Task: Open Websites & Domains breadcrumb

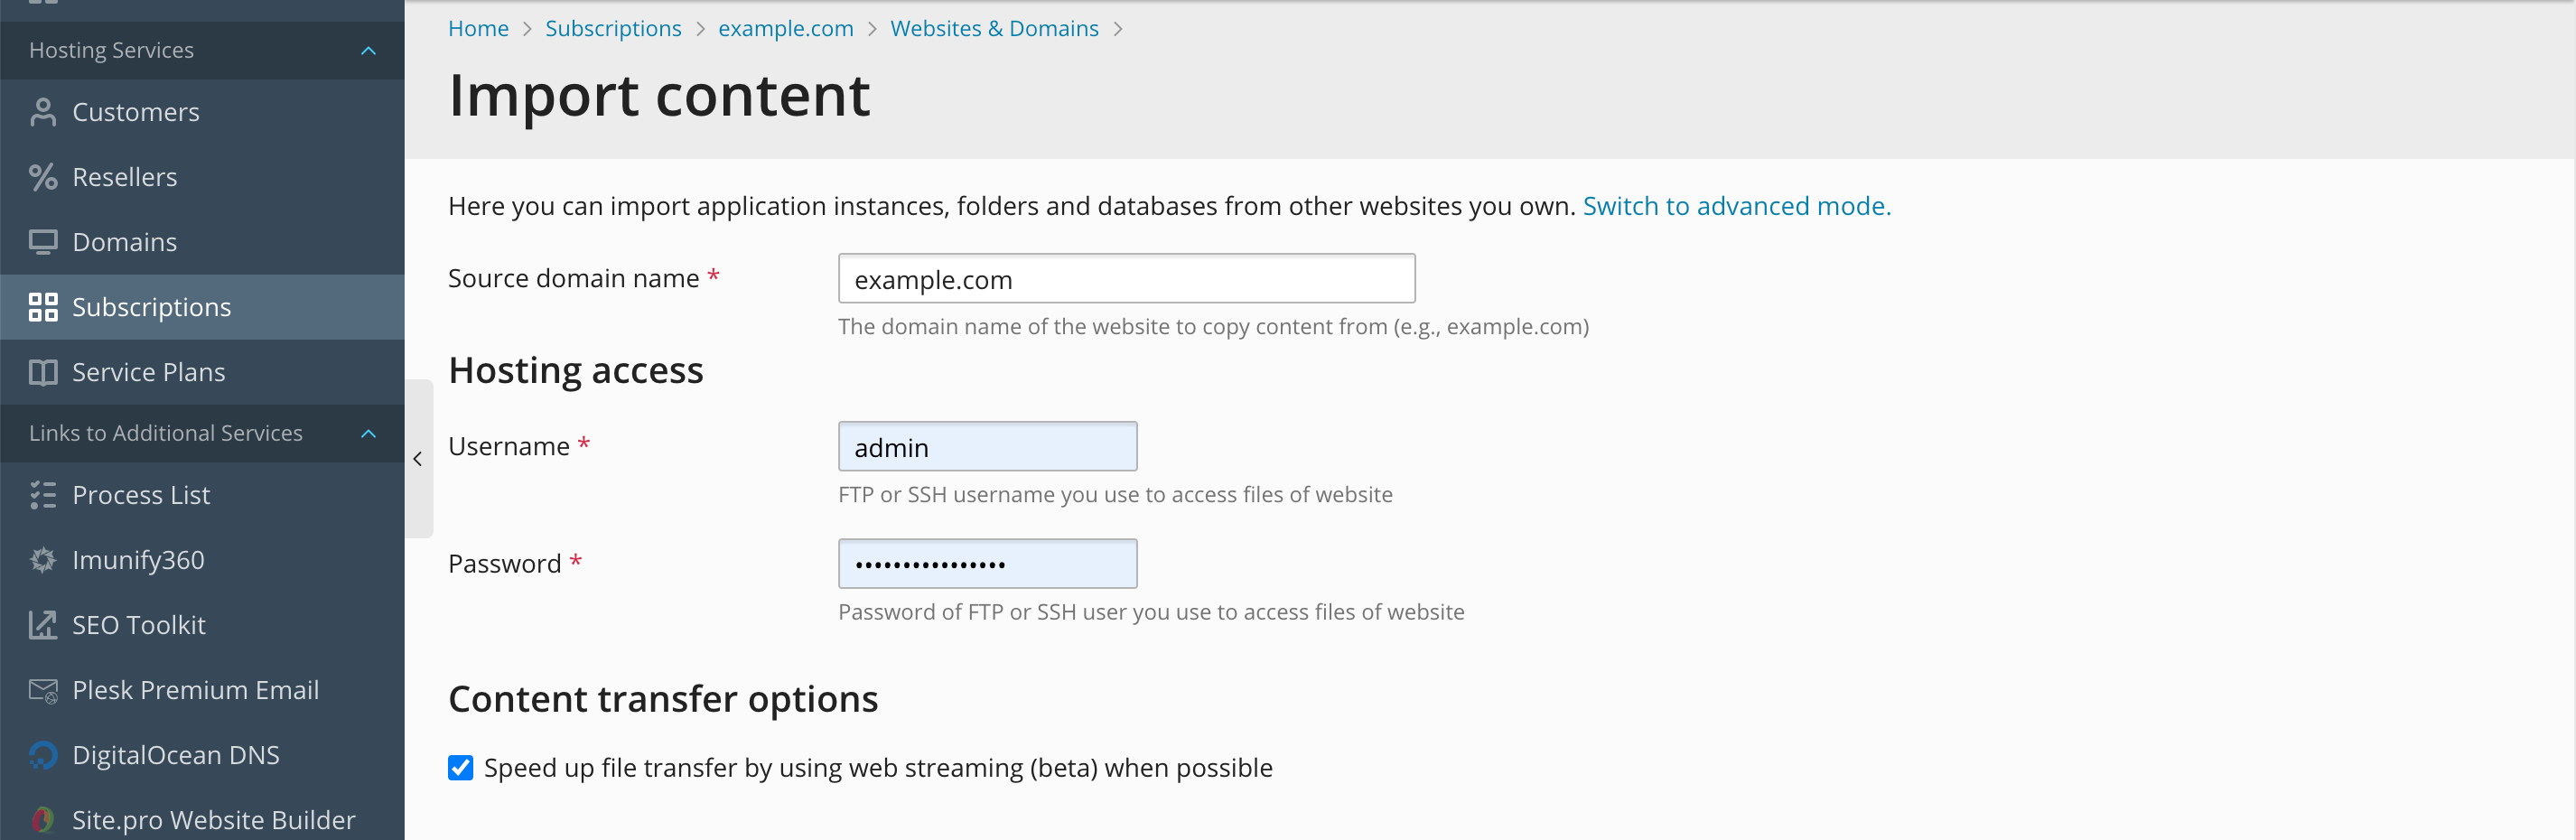Action: 994,29
